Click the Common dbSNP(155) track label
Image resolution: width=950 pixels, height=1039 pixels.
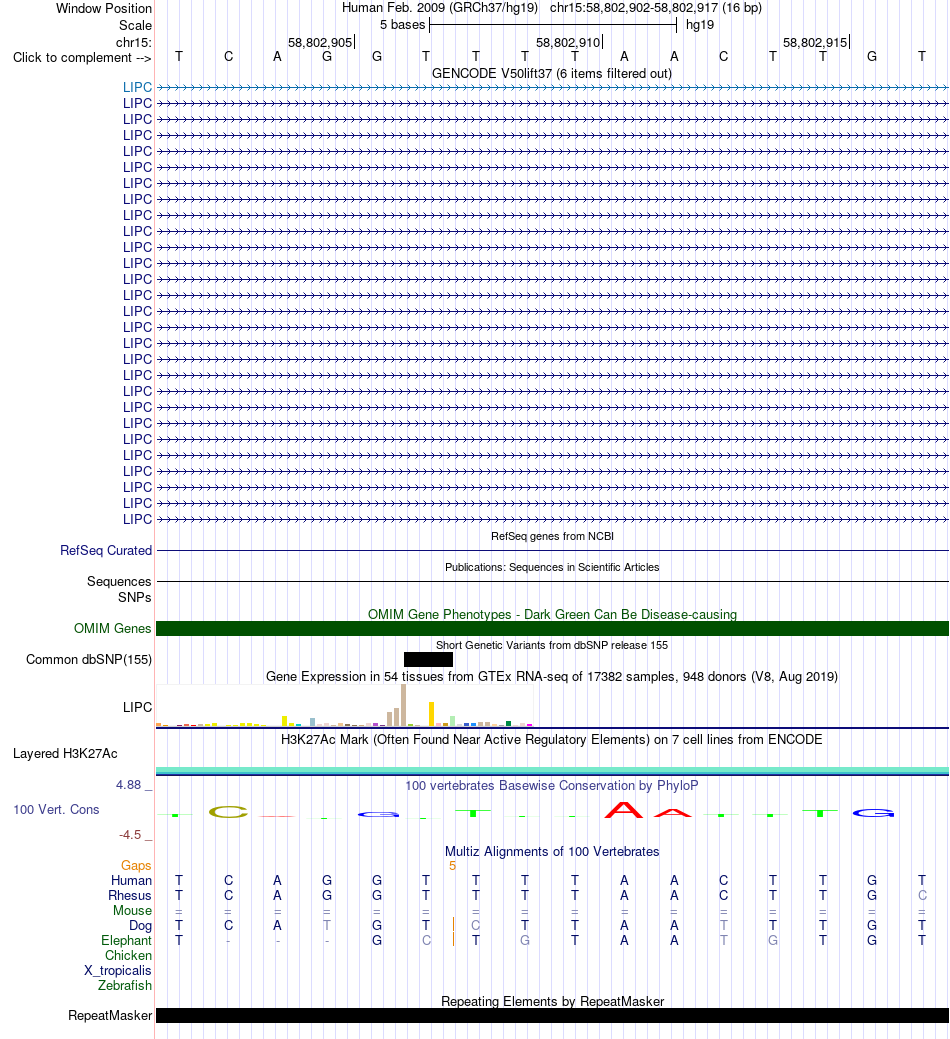(x=89, y=659)
